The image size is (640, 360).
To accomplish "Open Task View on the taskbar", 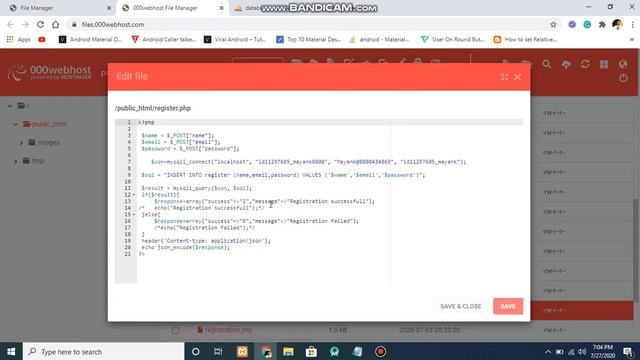I will 218,351.
